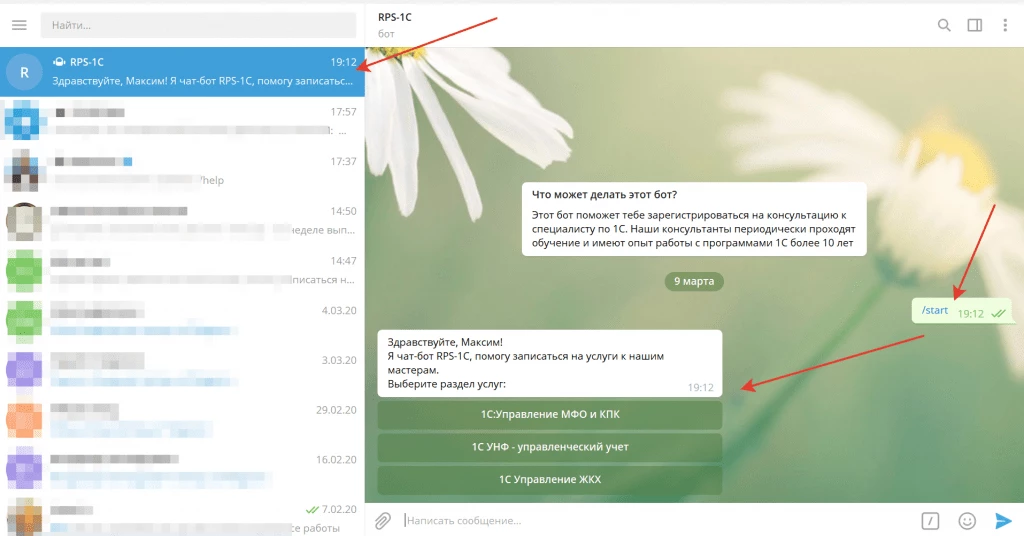Click the /start command link
The image size is (1024, 536).
coord(935,310)
